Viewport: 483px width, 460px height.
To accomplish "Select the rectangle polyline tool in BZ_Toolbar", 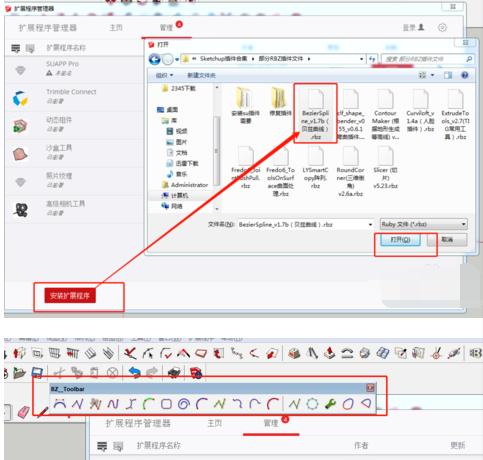I will [x=166, y=404].
